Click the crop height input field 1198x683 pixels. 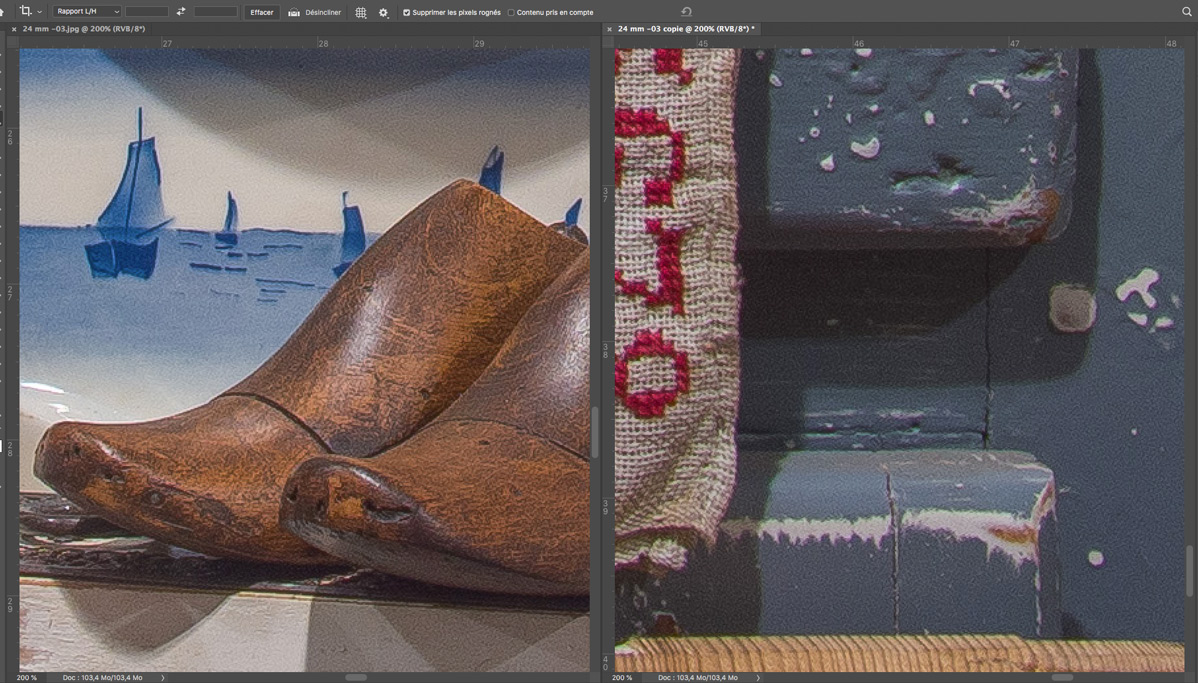[215, 12]
